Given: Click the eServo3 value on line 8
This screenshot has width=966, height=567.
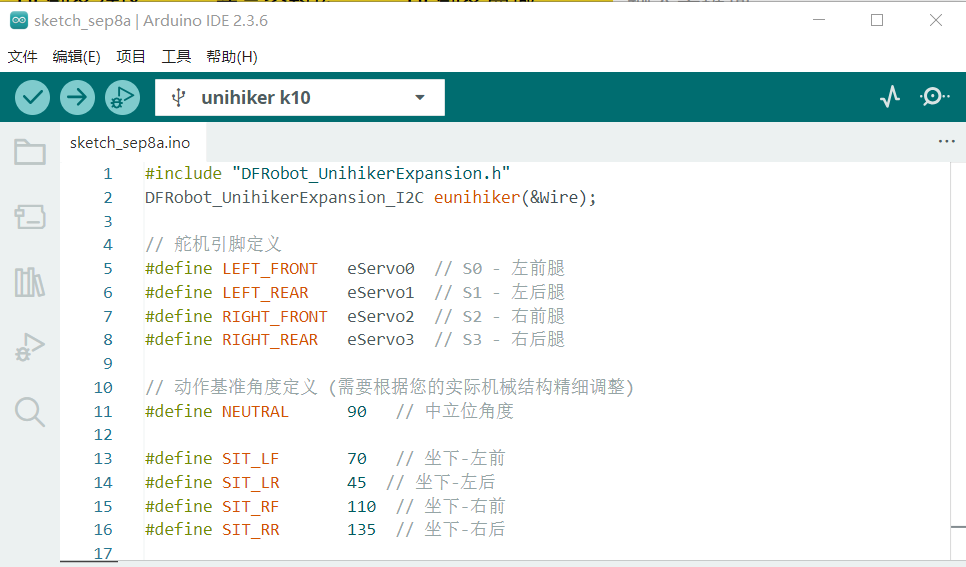Looking at the screenshot, I should point(381,340).
